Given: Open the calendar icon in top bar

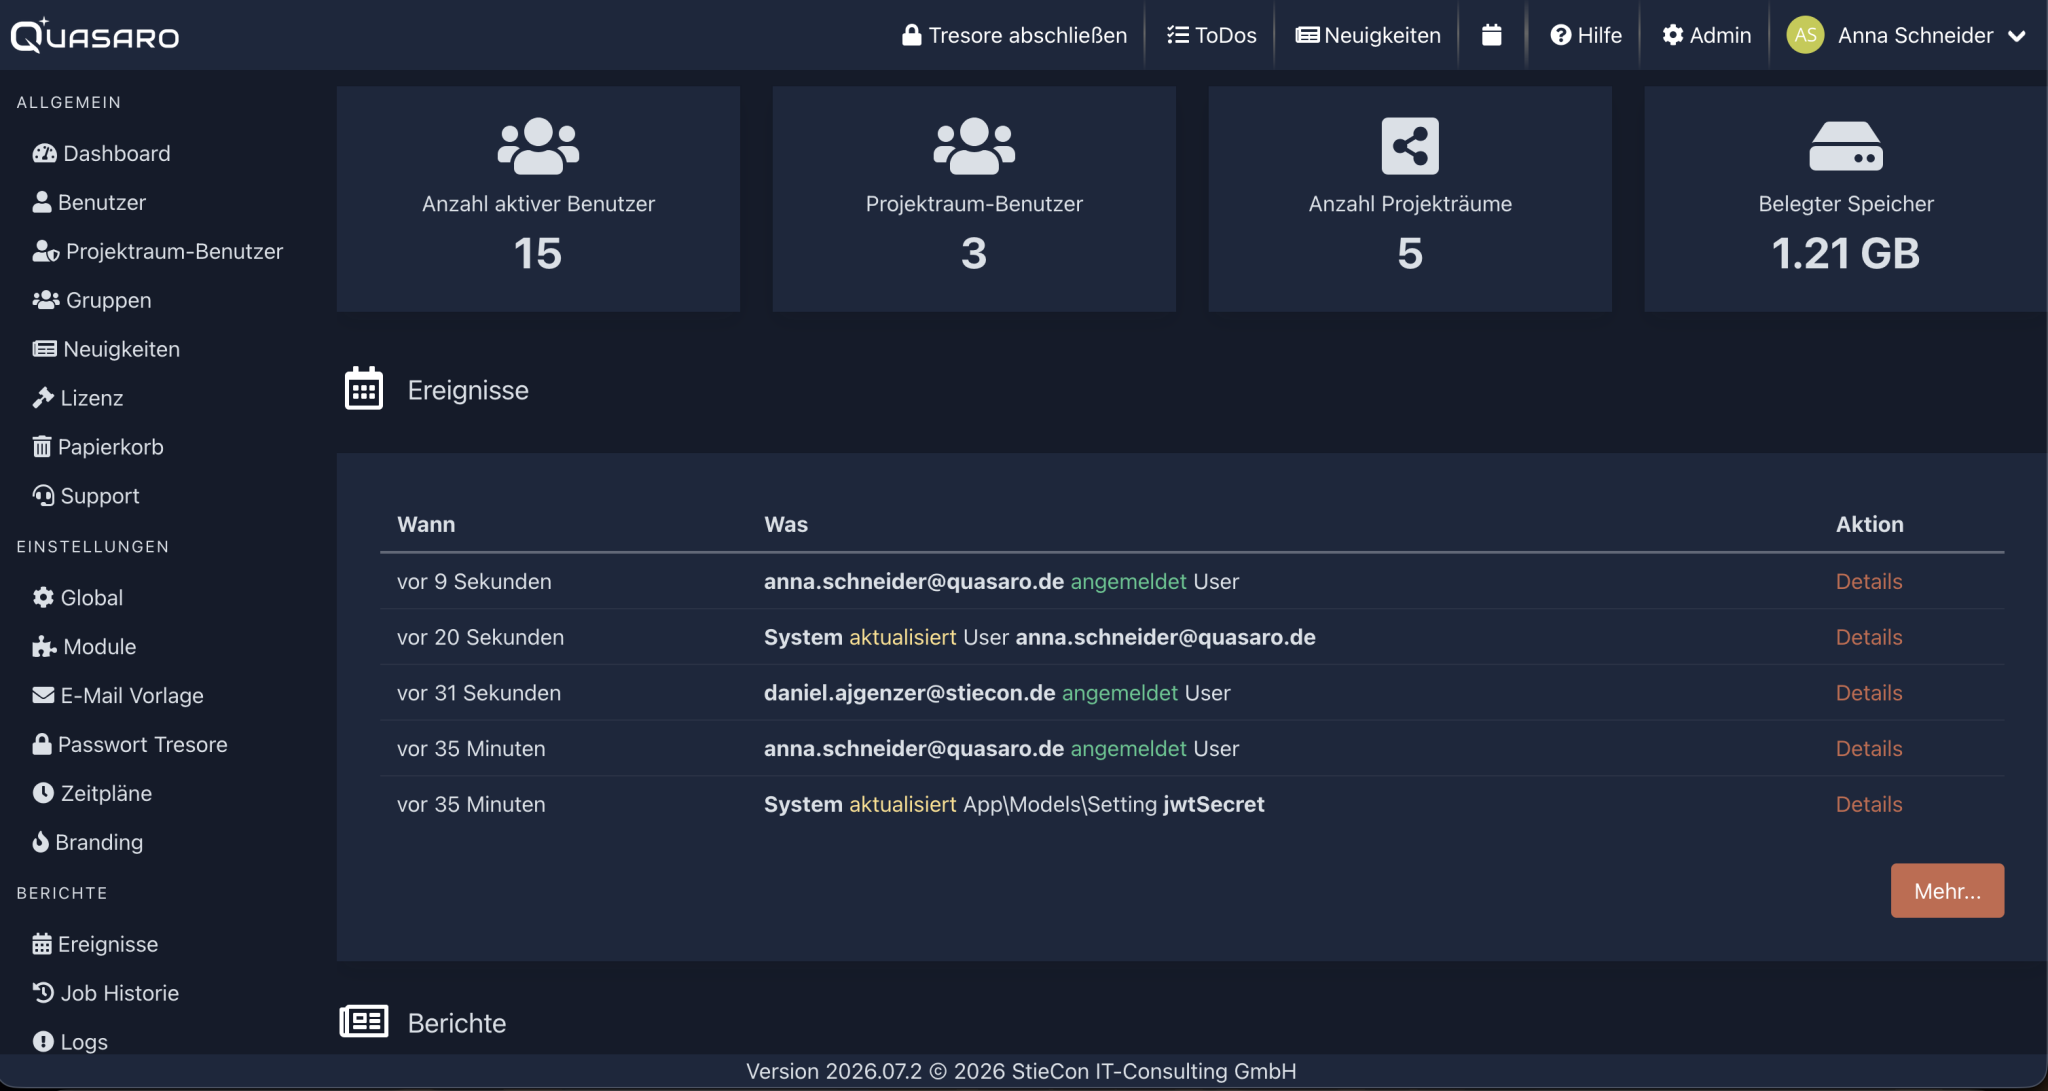Looking at the screenshot, I should click(1492, 35).
